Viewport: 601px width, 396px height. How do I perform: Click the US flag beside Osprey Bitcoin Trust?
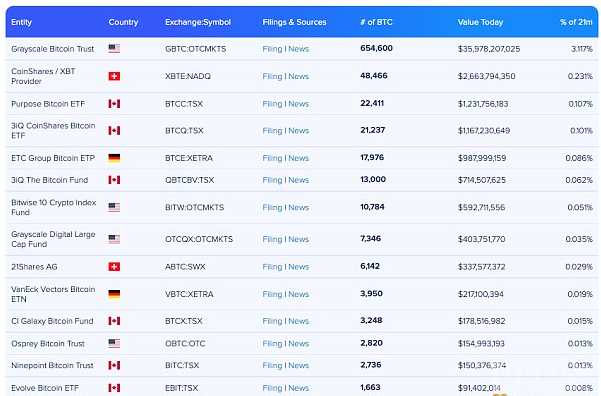tap(114, 343)
